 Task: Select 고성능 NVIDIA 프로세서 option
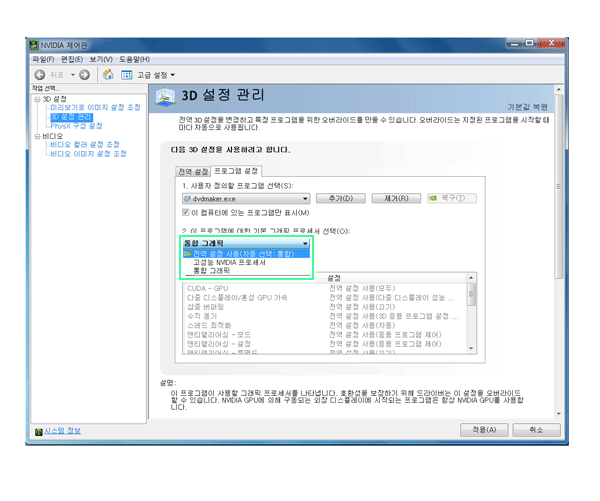coord(246,263)
